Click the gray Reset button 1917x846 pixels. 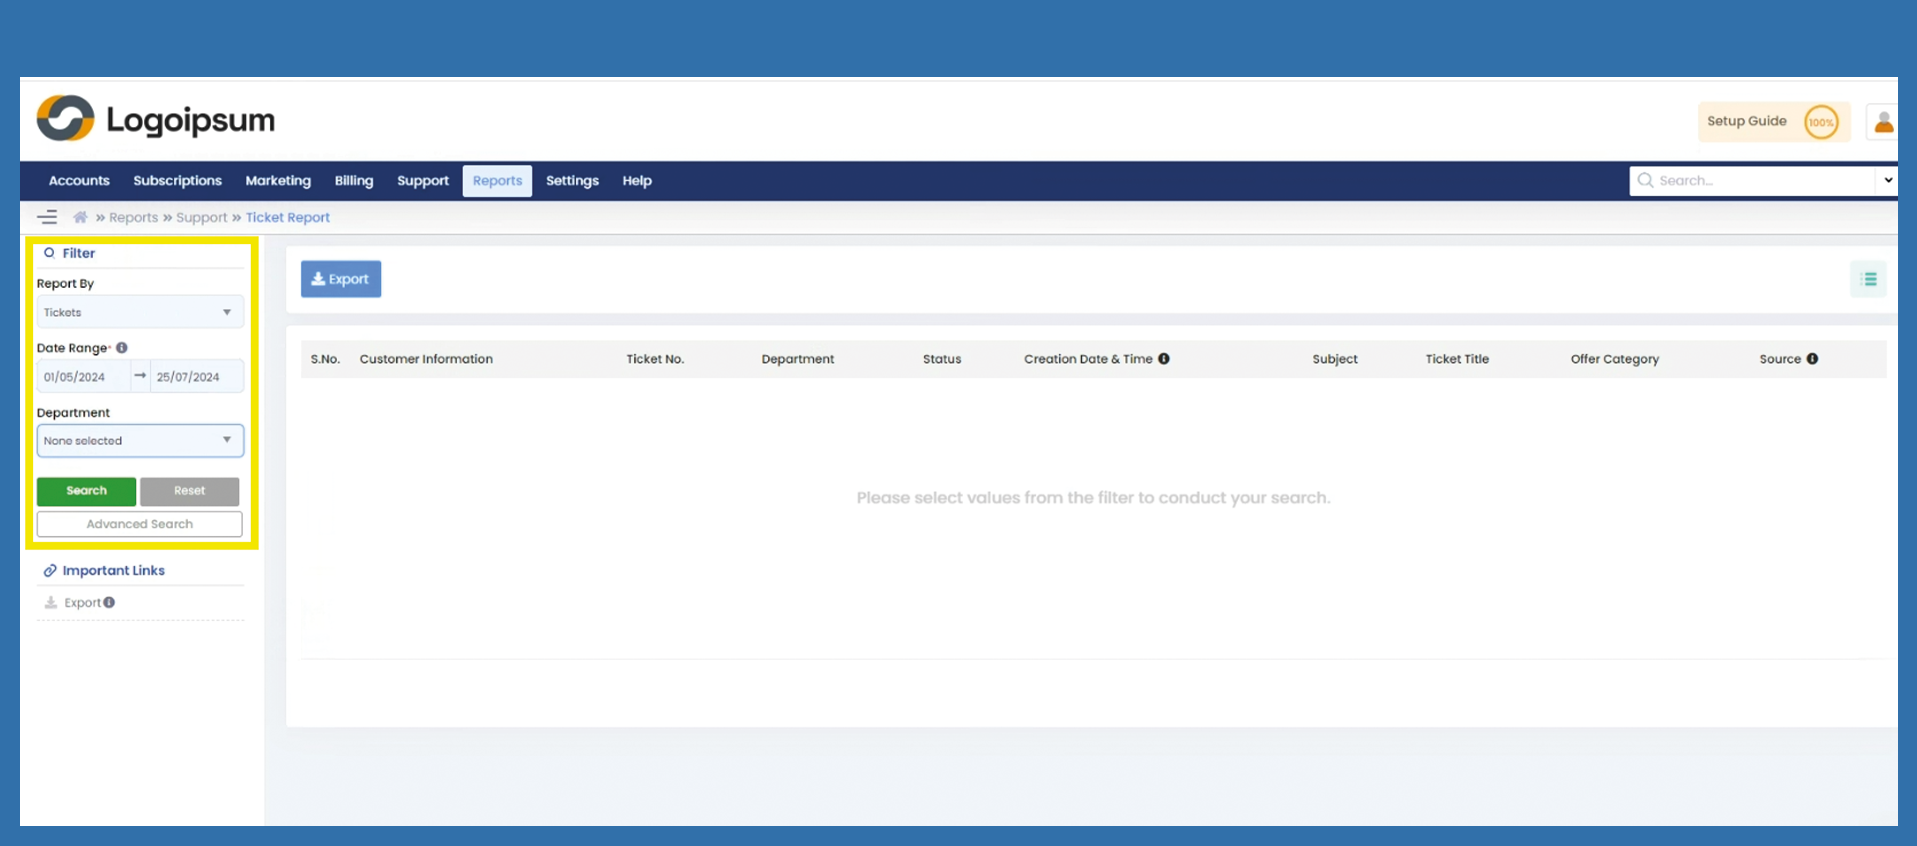pyautogui.click(x=189, y=491)
